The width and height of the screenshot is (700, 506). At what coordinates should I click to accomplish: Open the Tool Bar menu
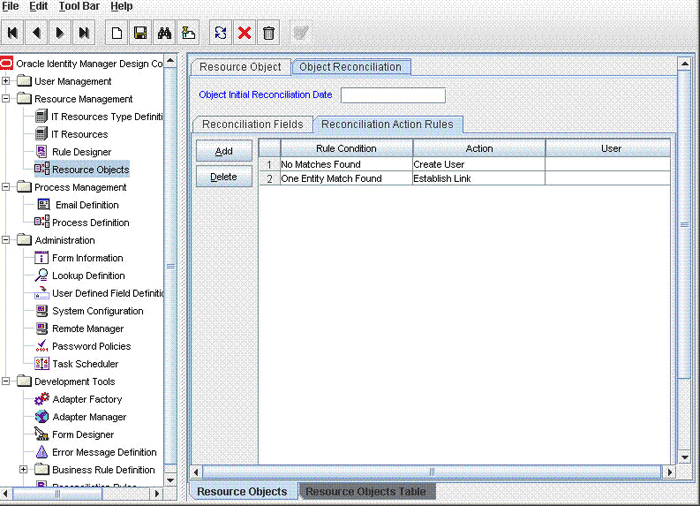[x=79, y=6]
